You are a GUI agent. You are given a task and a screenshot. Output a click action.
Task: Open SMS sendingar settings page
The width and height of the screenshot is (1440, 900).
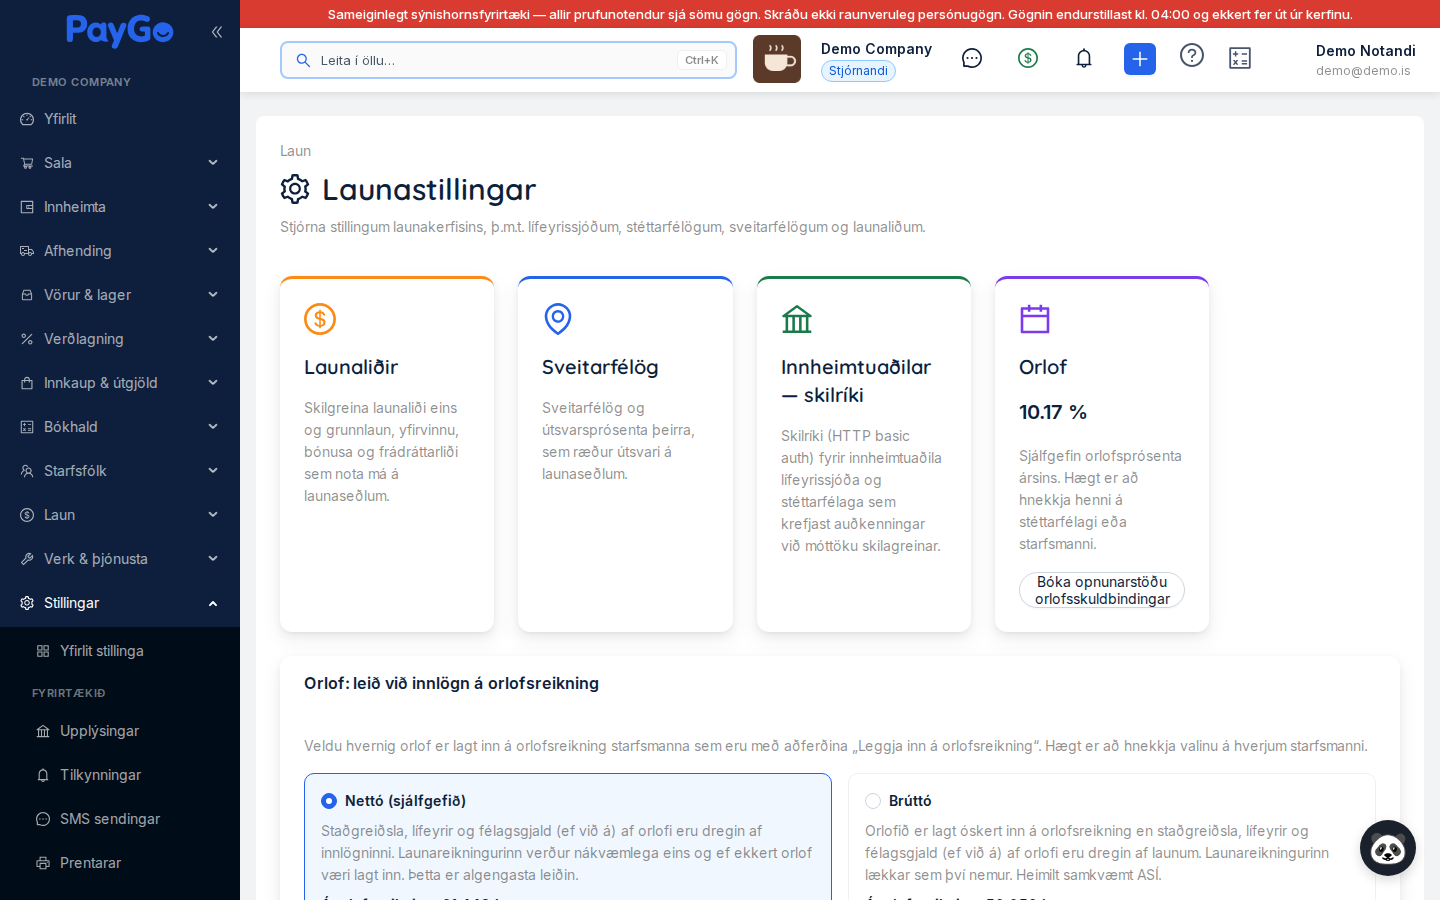click(x=120, y=819)
